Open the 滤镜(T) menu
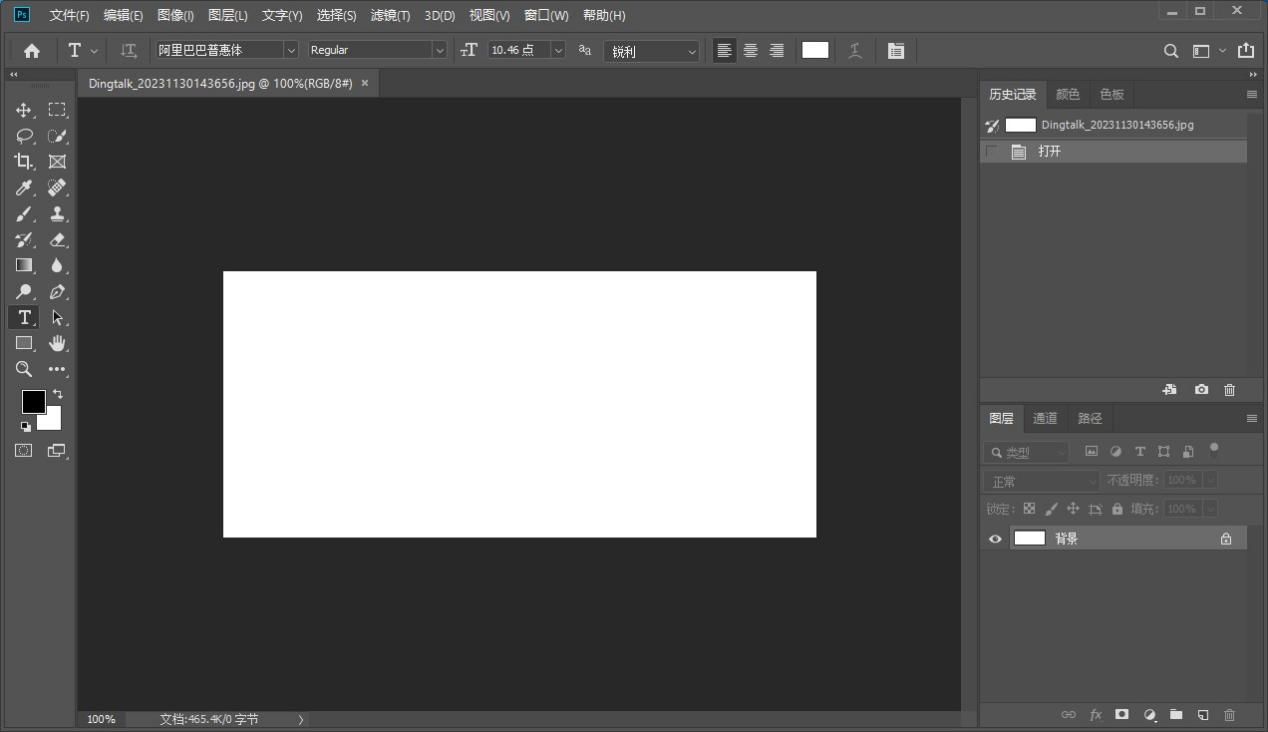 [x=390, y=15]
